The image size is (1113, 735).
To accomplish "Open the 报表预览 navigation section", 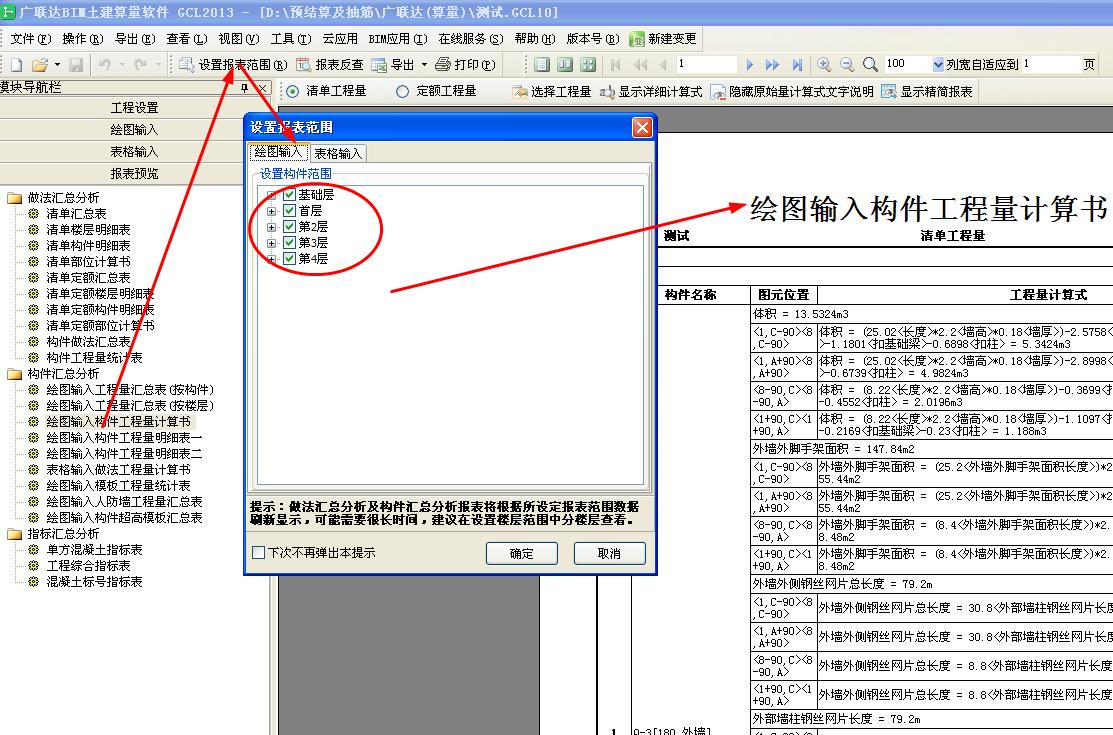I will [x=134, y=174].
